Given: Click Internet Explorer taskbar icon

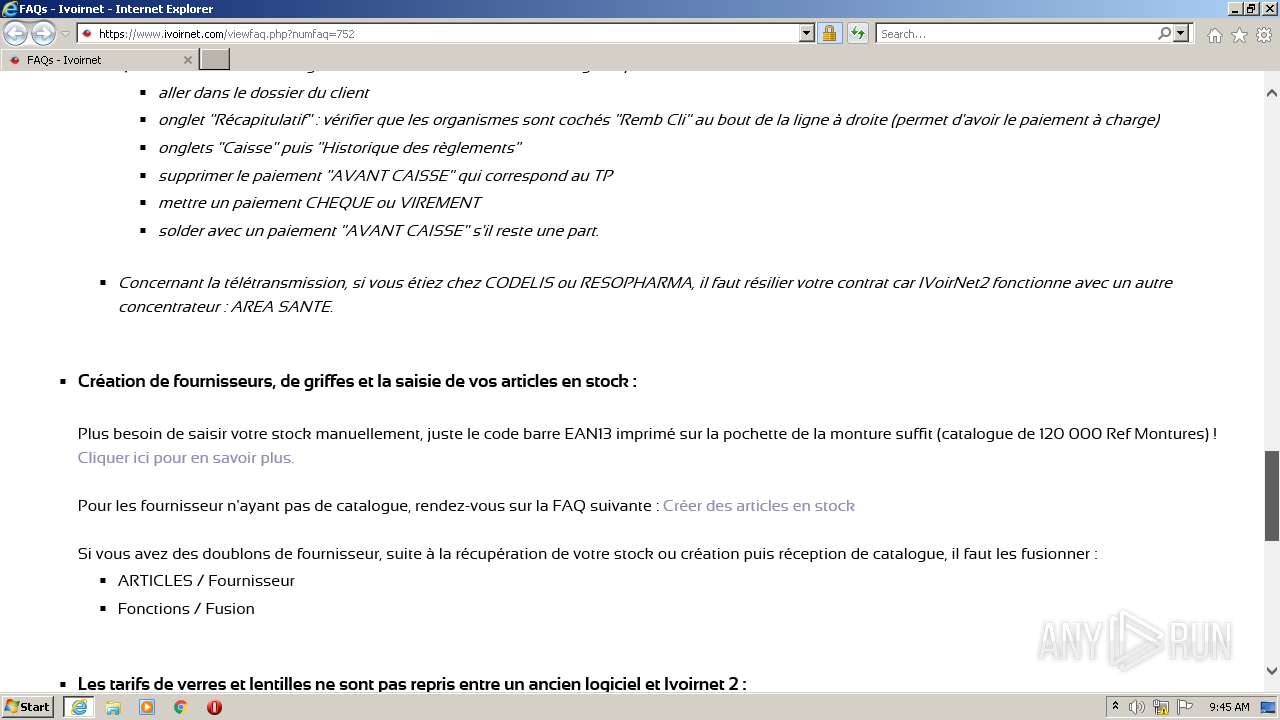Looking at the screenshot, I should [x=79, y=707].
